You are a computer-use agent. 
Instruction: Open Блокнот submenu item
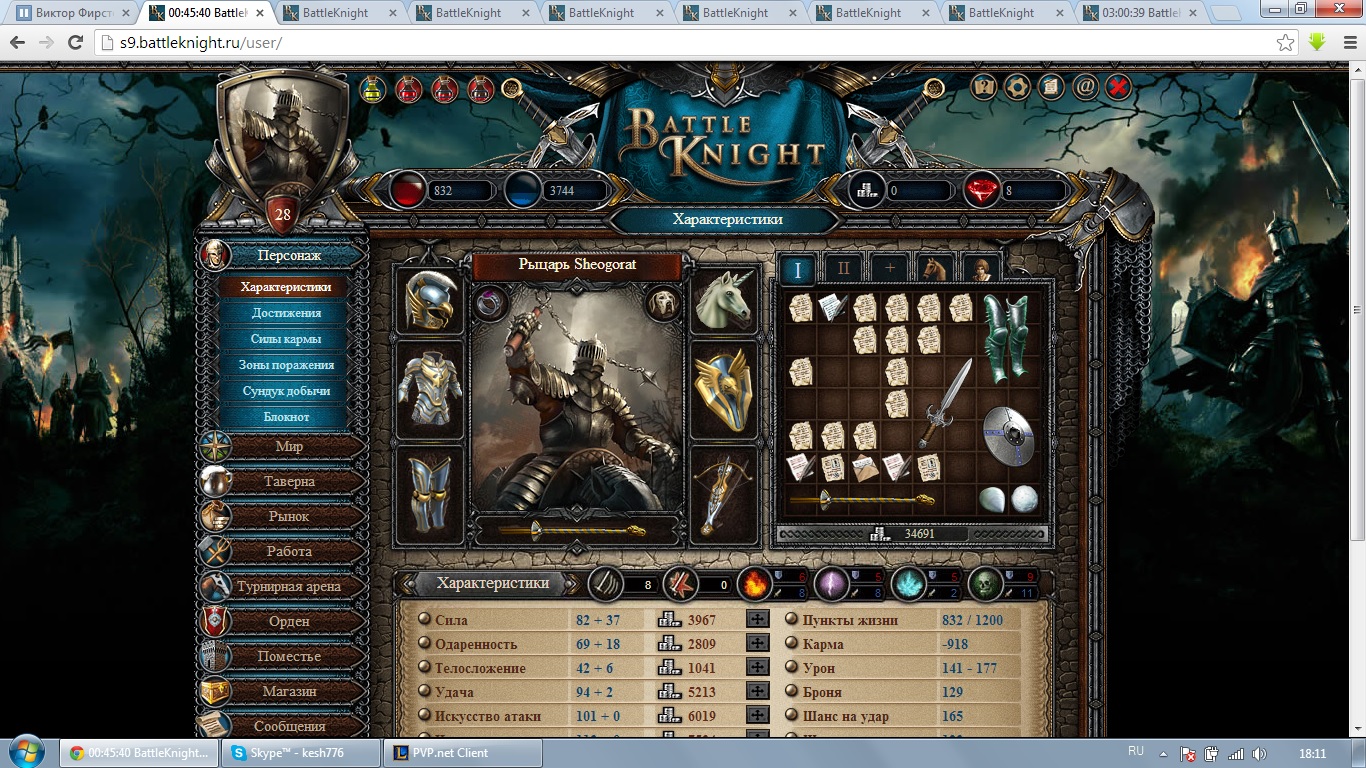[x=285, y=417]
